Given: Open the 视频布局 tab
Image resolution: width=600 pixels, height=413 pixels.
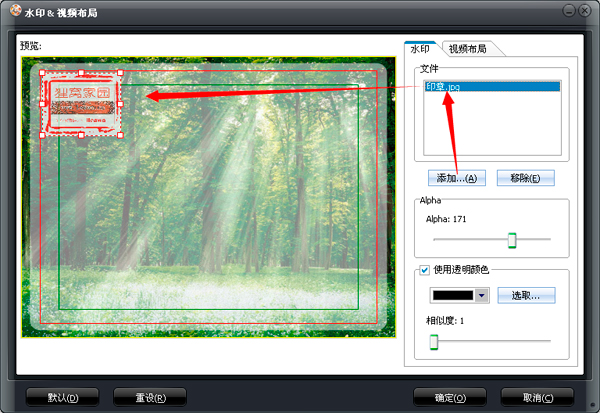Looking at the screenshot, I should (469, 48).
